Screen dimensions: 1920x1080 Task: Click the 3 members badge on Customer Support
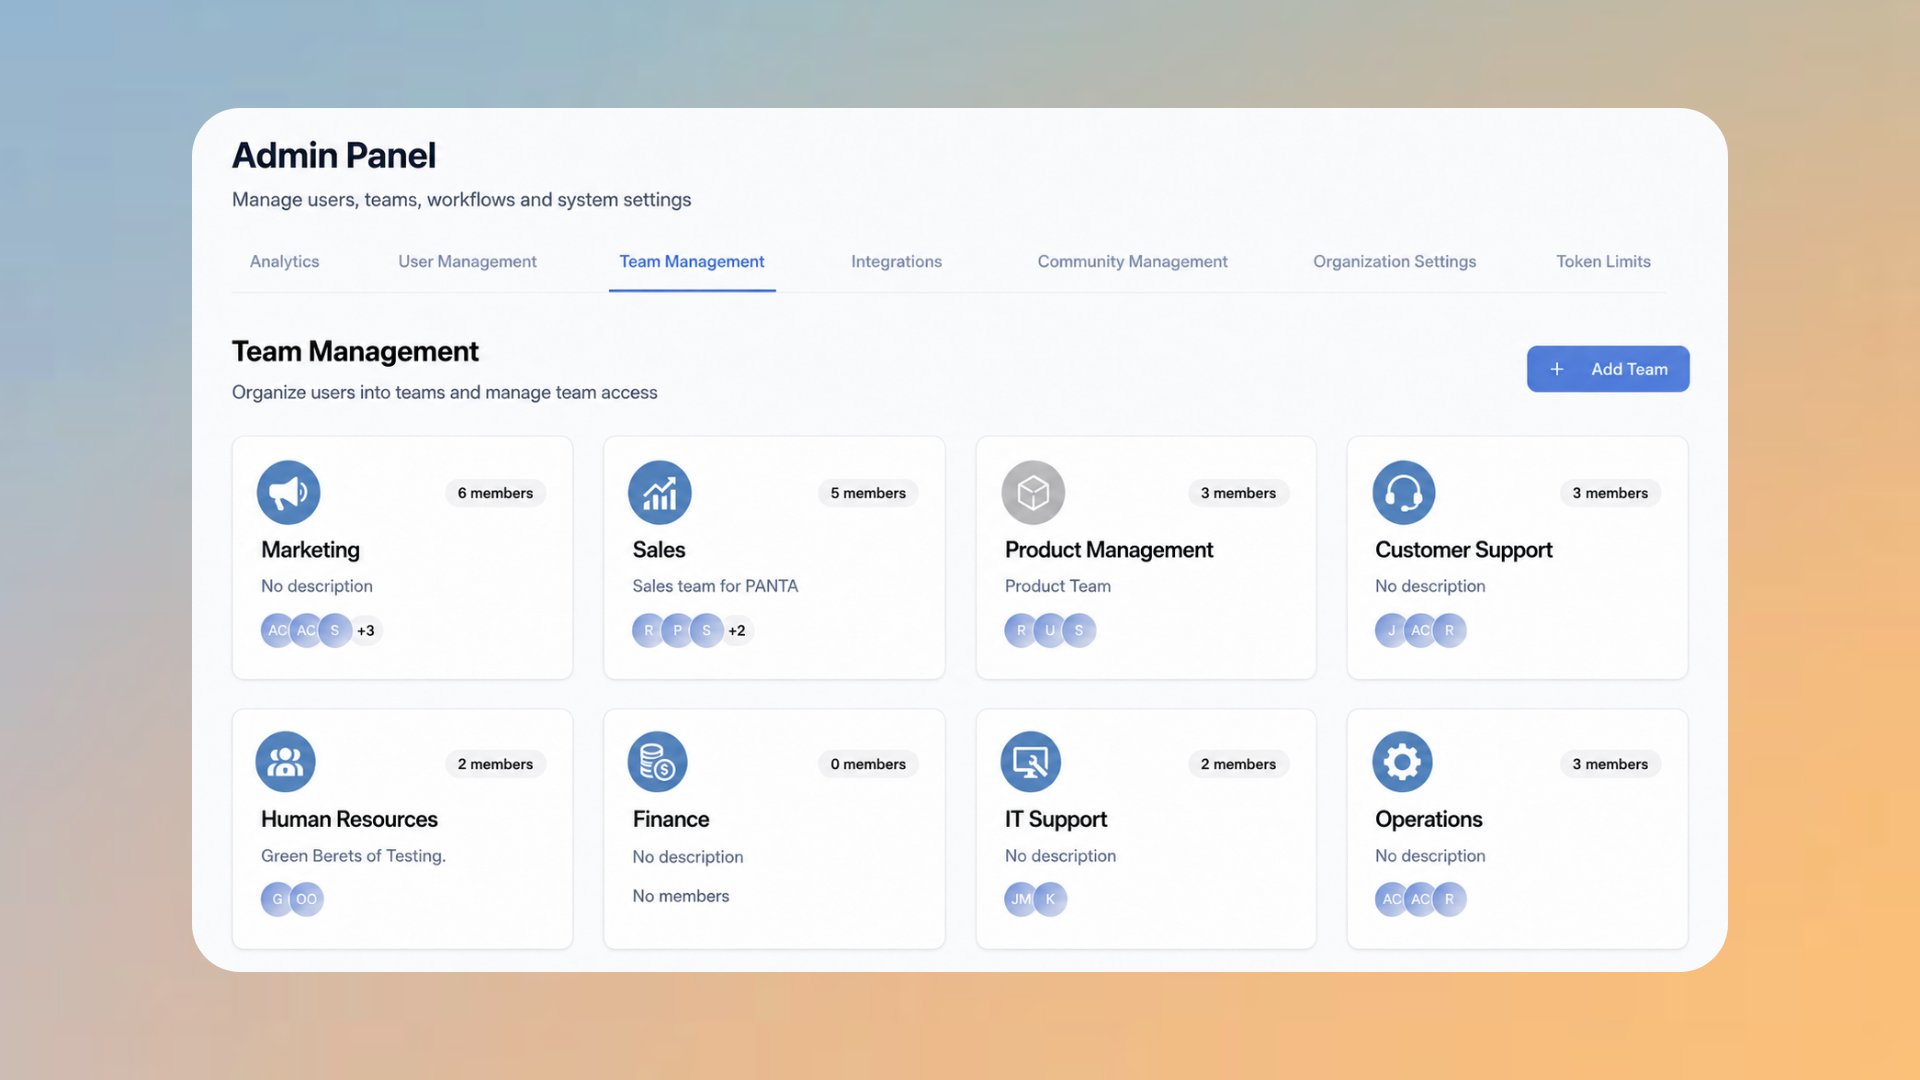[x=1610, y=493]
